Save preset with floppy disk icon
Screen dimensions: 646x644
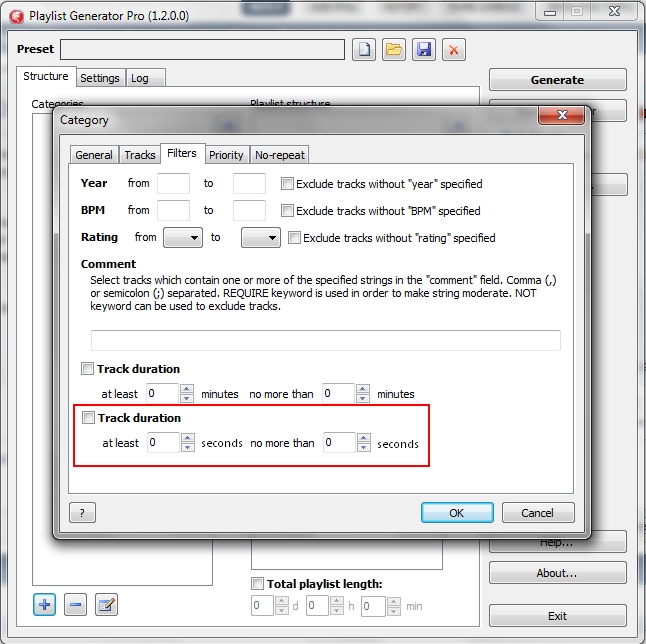coord(424,50)
